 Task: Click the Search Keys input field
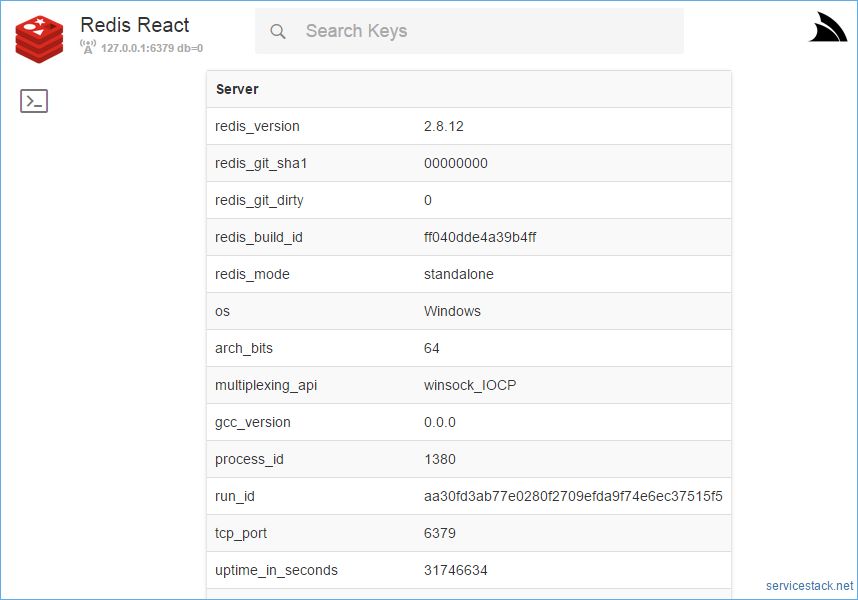click(x=450, y=31)
